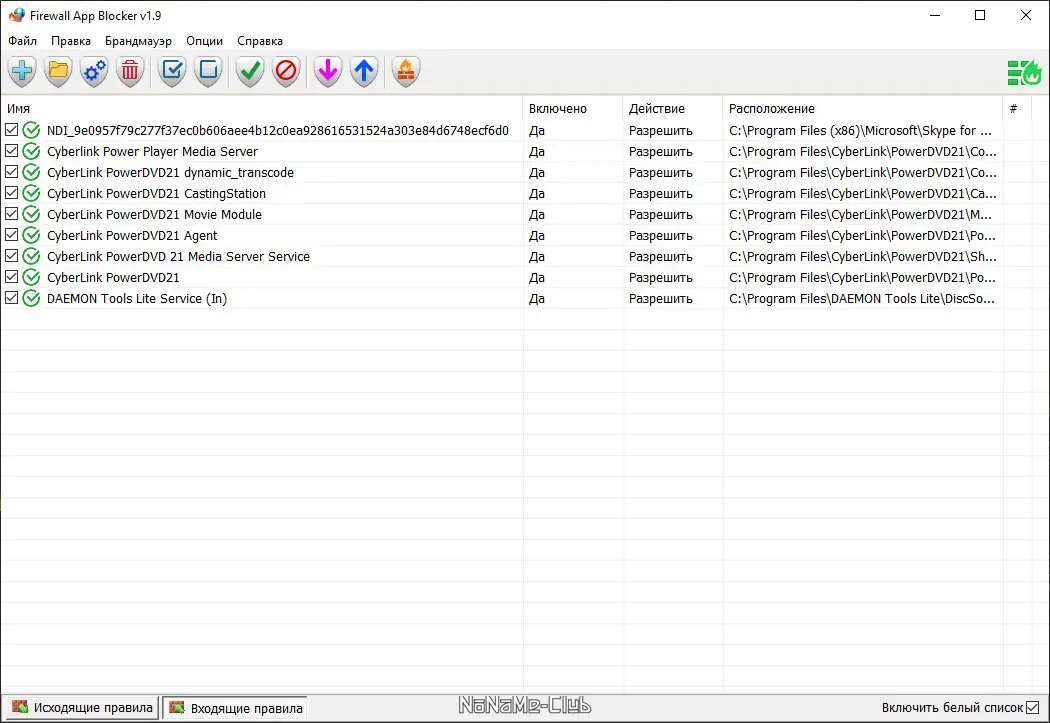This screenshot has height=723, width=1050.
Task: Sort by the Действие column header
Action: coord(672,108)
